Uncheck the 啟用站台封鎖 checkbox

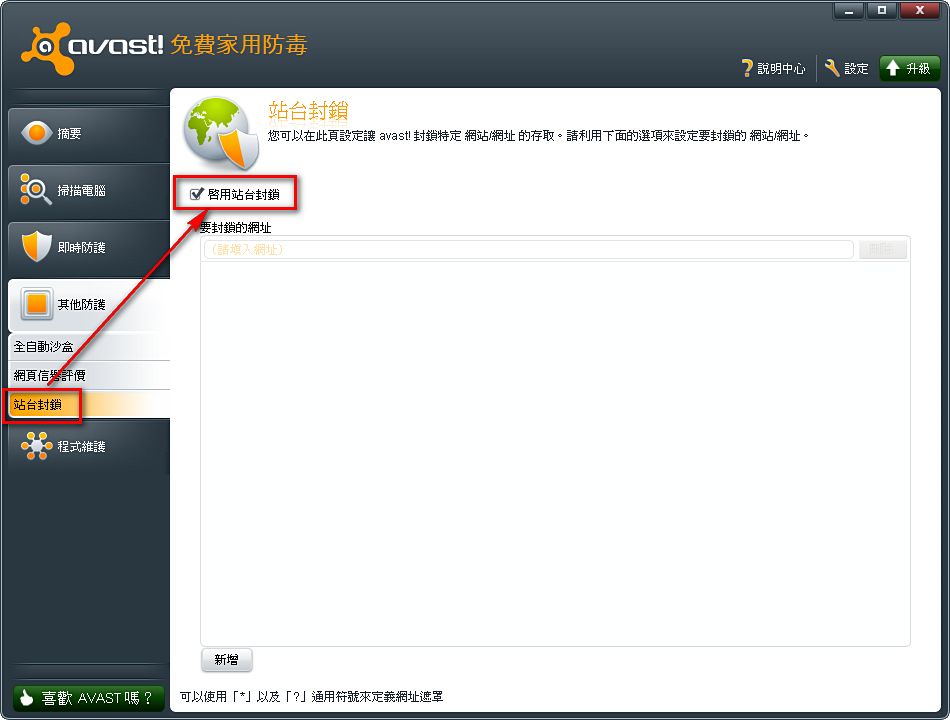(196, 194)
